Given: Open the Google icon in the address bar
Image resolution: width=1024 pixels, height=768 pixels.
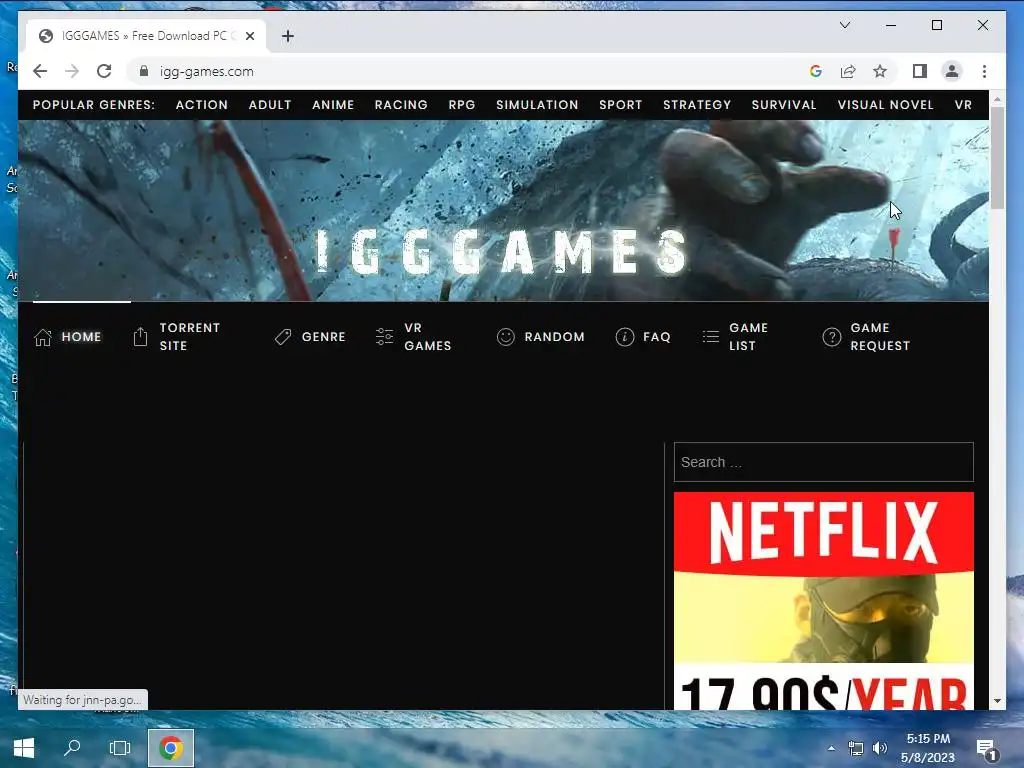Looking at the screenshot, I should click(x=816, y=71).
